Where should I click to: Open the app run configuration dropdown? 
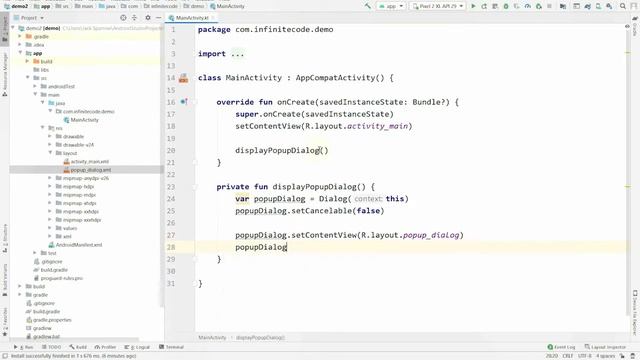pyautogui.click(x=391, y=6)
